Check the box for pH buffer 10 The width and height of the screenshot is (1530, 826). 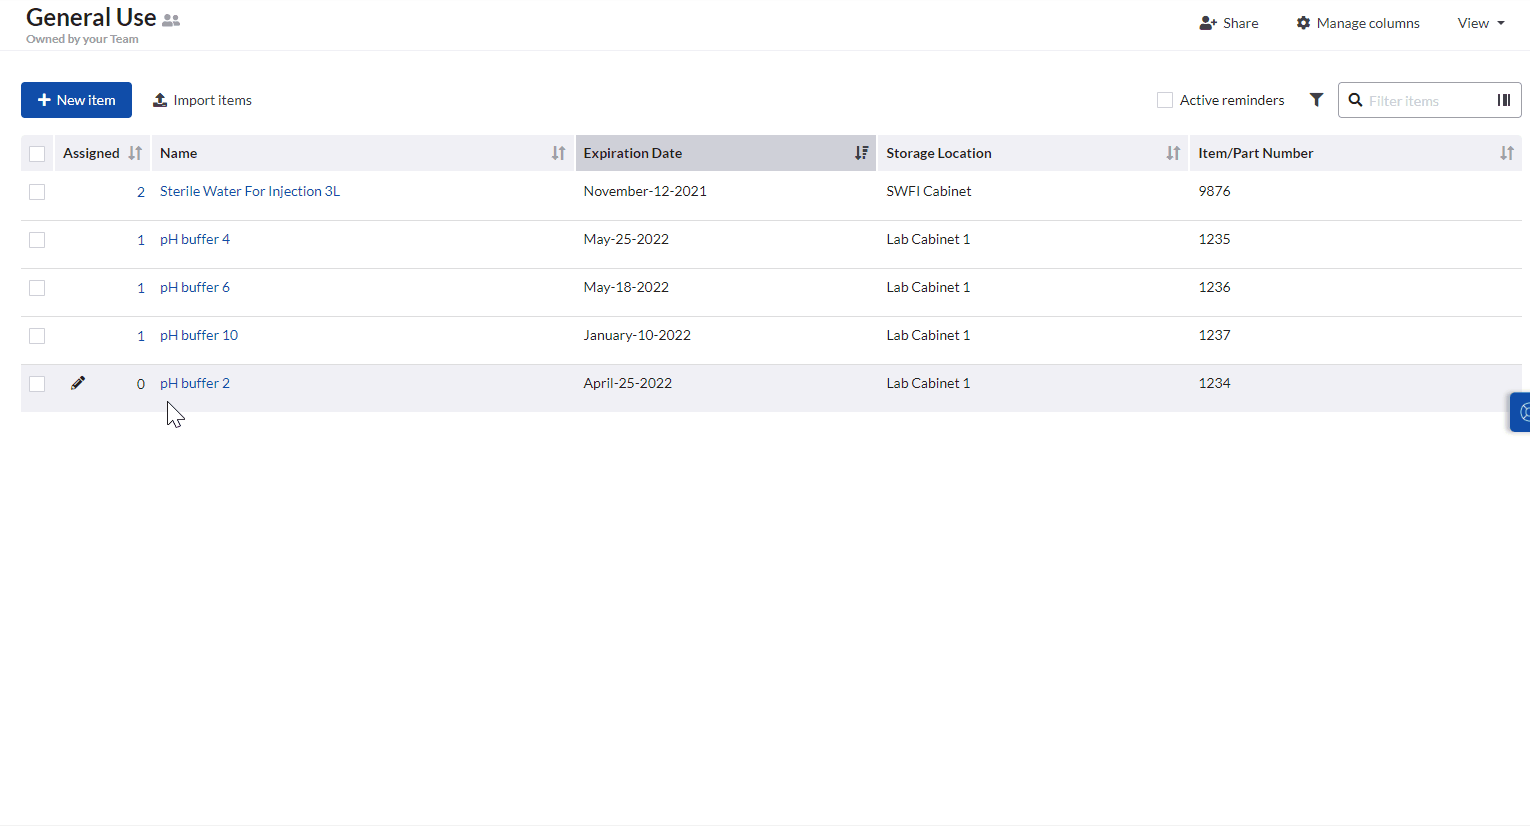37,336
